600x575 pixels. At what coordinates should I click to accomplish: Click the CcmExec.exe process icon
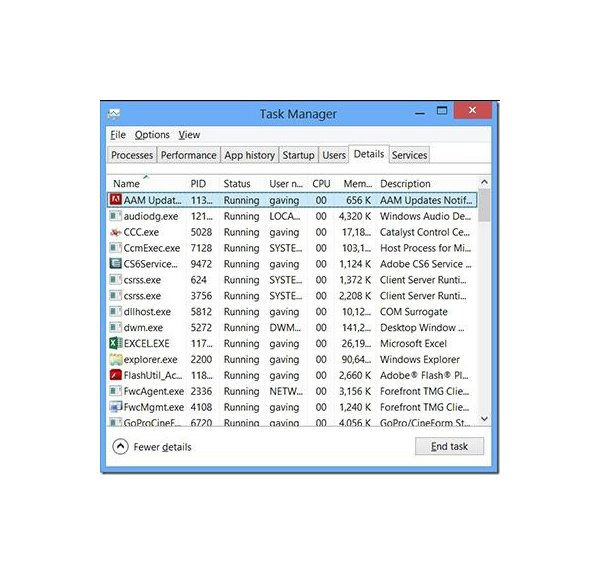(116, 248)
